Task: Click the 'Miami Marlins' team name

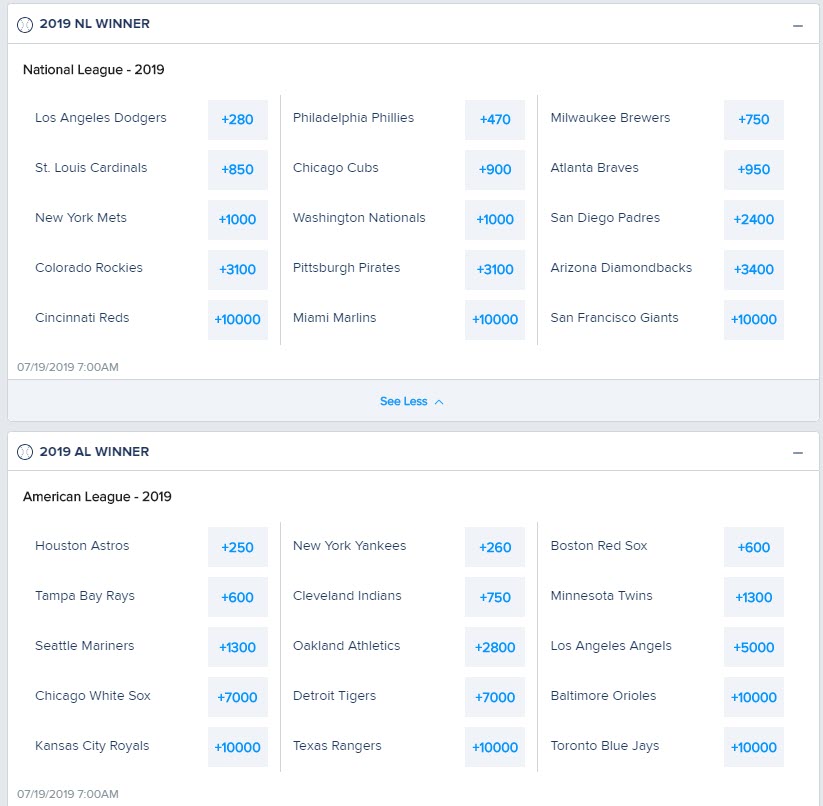Action: [x=334, y=318]
